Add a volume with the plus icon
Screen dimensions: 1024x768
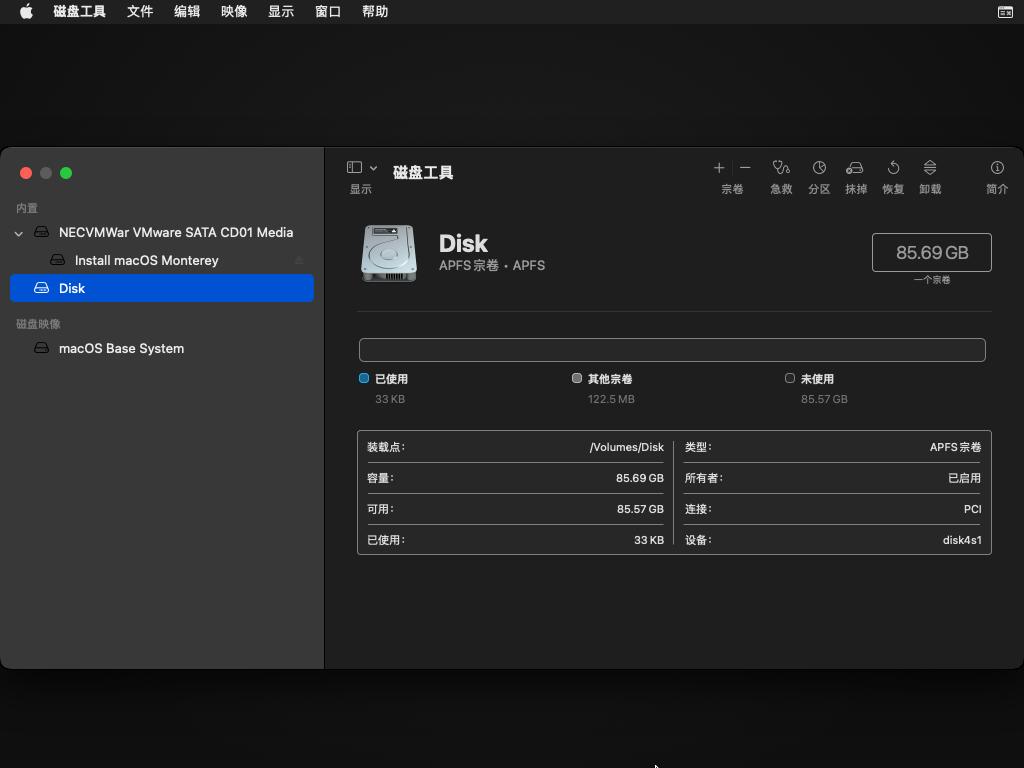click(719, 168)
